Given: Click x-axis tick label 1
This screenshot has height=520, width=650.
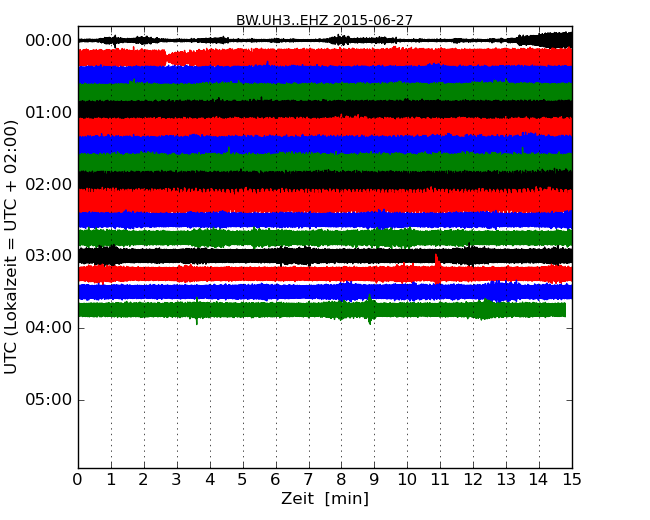Looking at the screenshot, I should tap(111, 480).
